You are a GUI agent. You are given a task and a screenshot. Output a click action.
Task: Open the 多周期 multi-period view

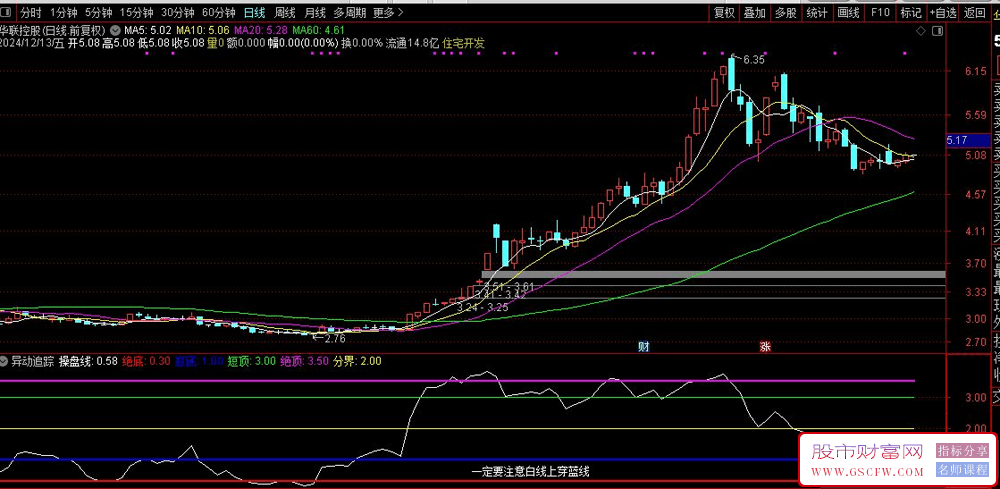[x=349, y=12]
